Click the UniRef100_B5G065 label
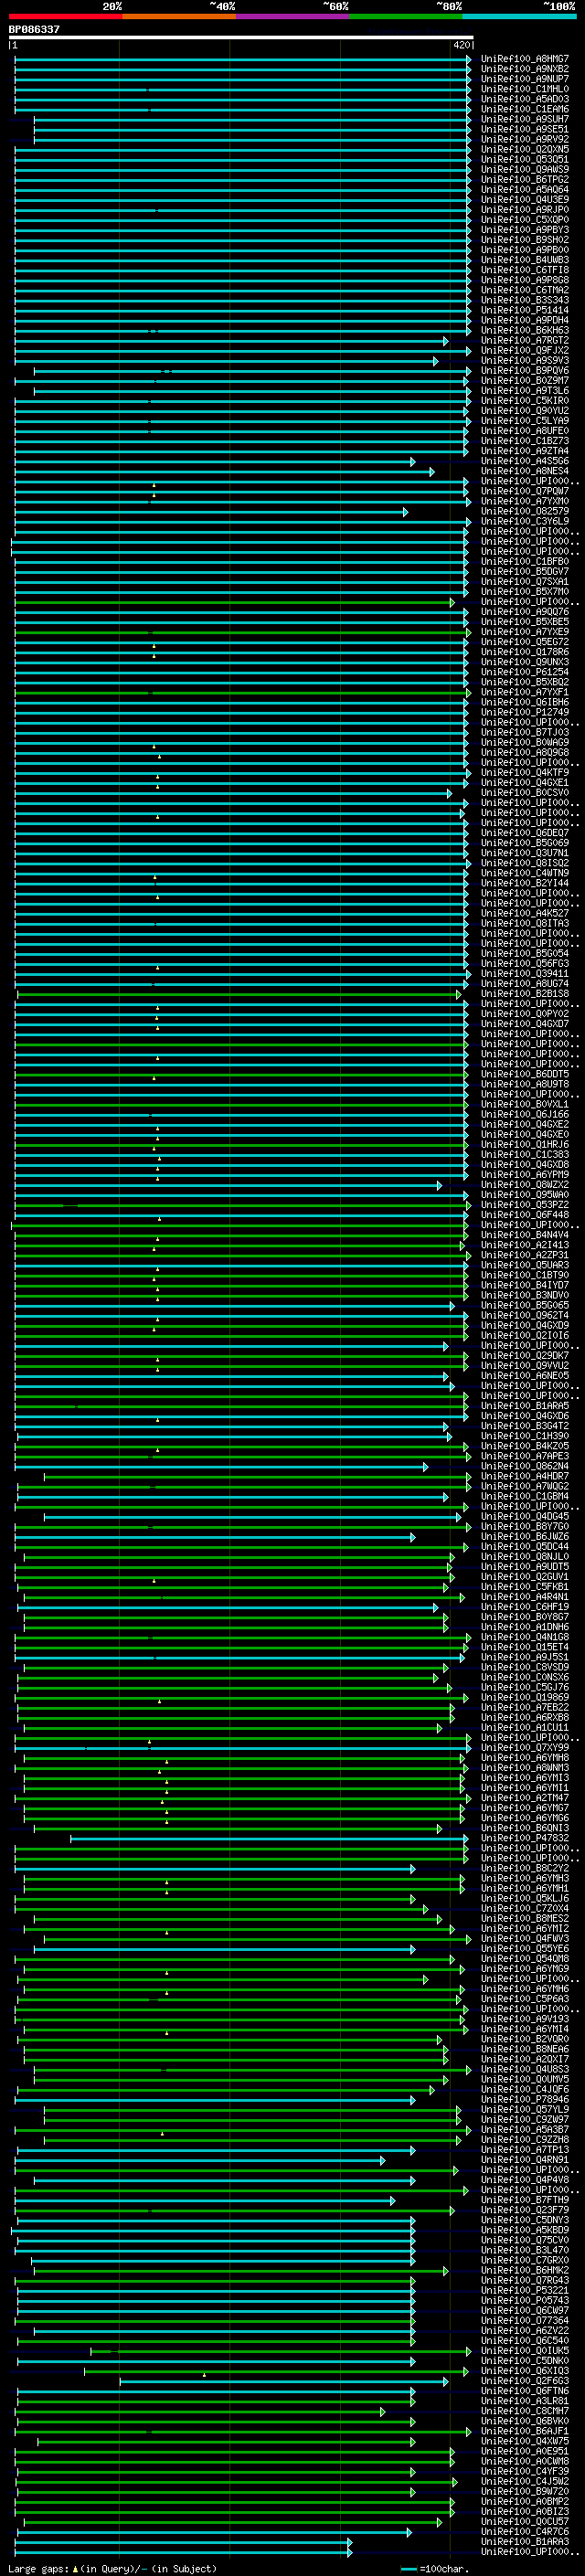Viewport: 585px width, 2576px height. tap(525, 1305)
